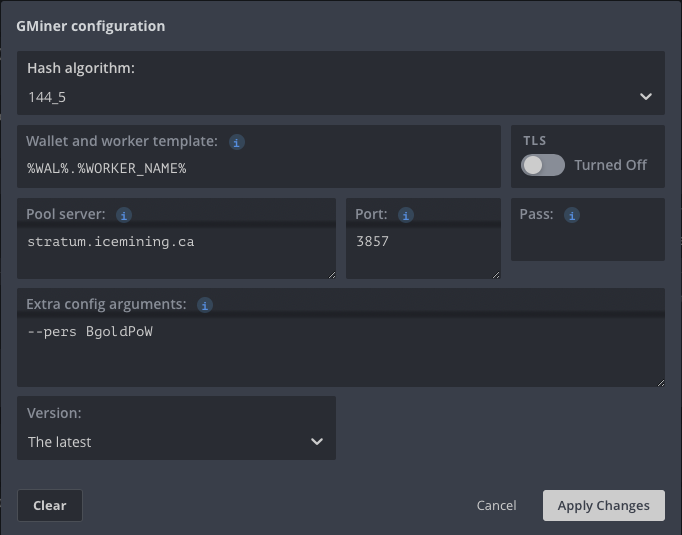Click info icon next to Port label
The width and height of the screenshot is (682, 535).
406,215
